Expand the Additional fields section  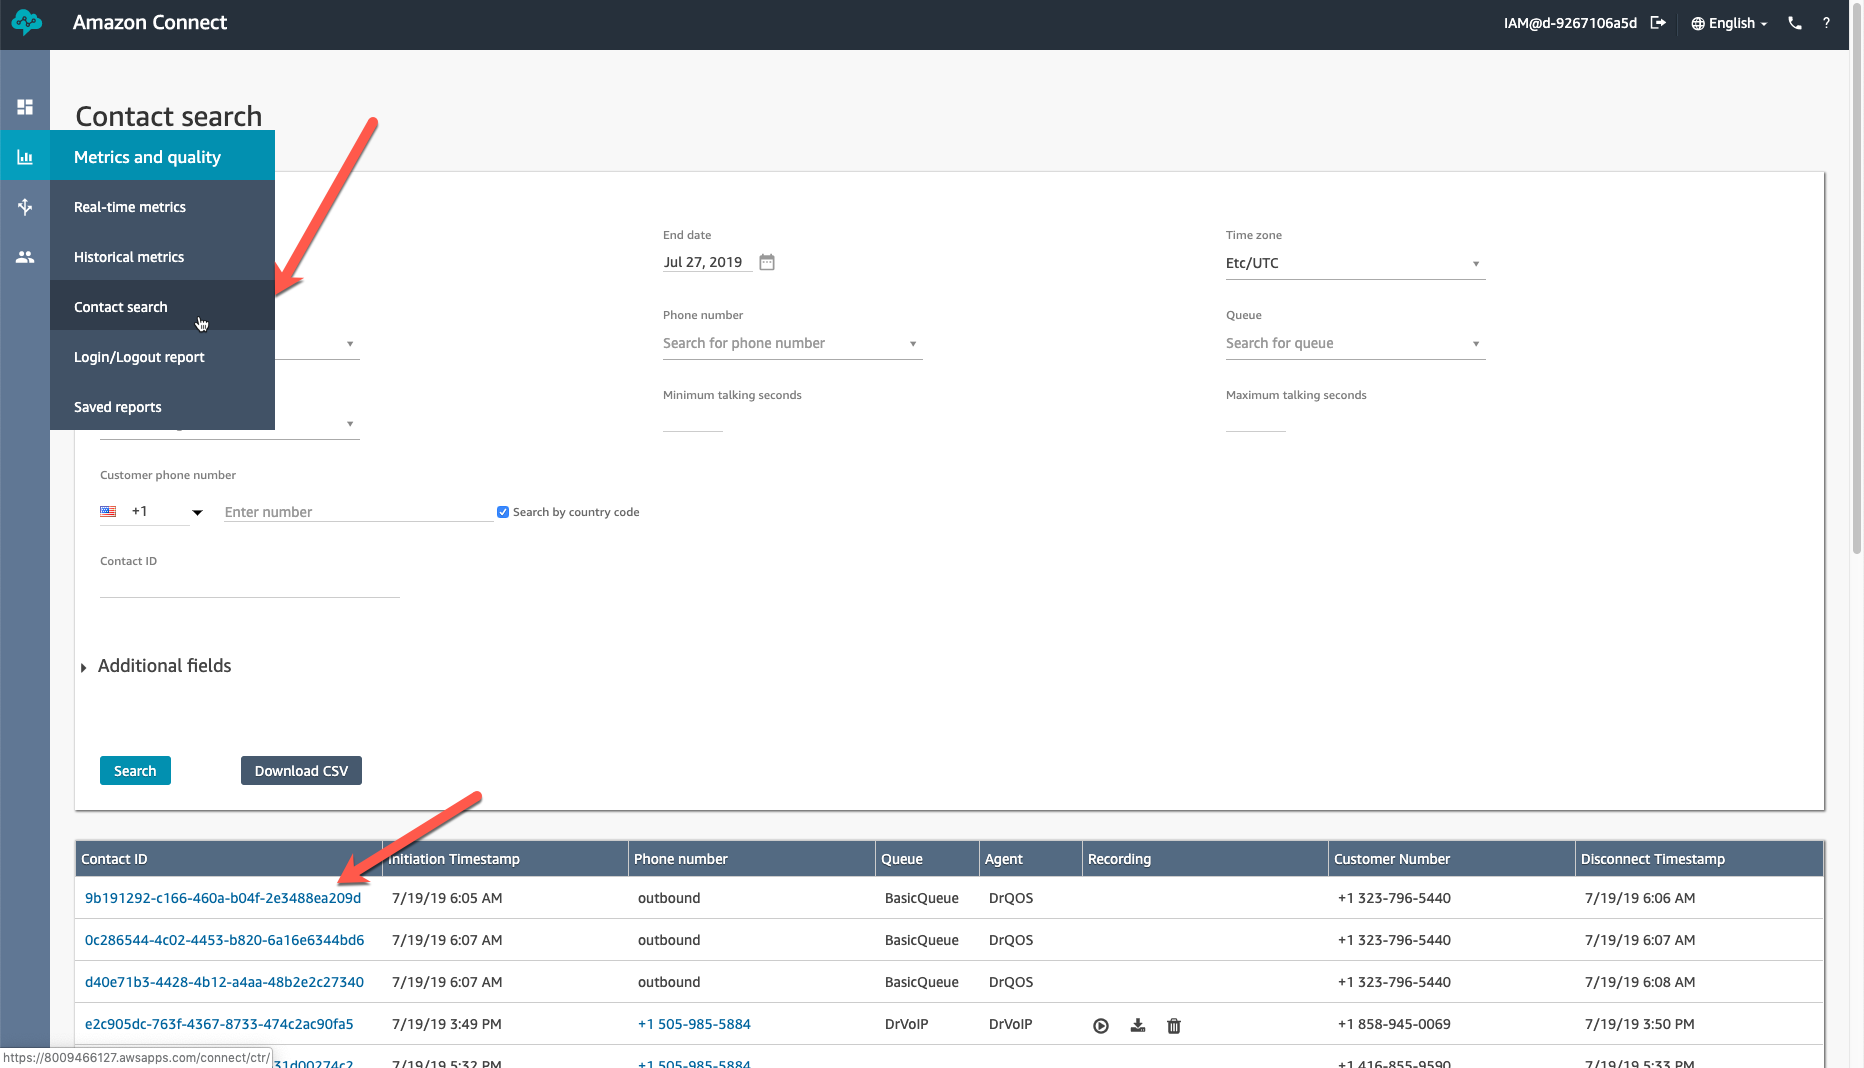[156, 666]
